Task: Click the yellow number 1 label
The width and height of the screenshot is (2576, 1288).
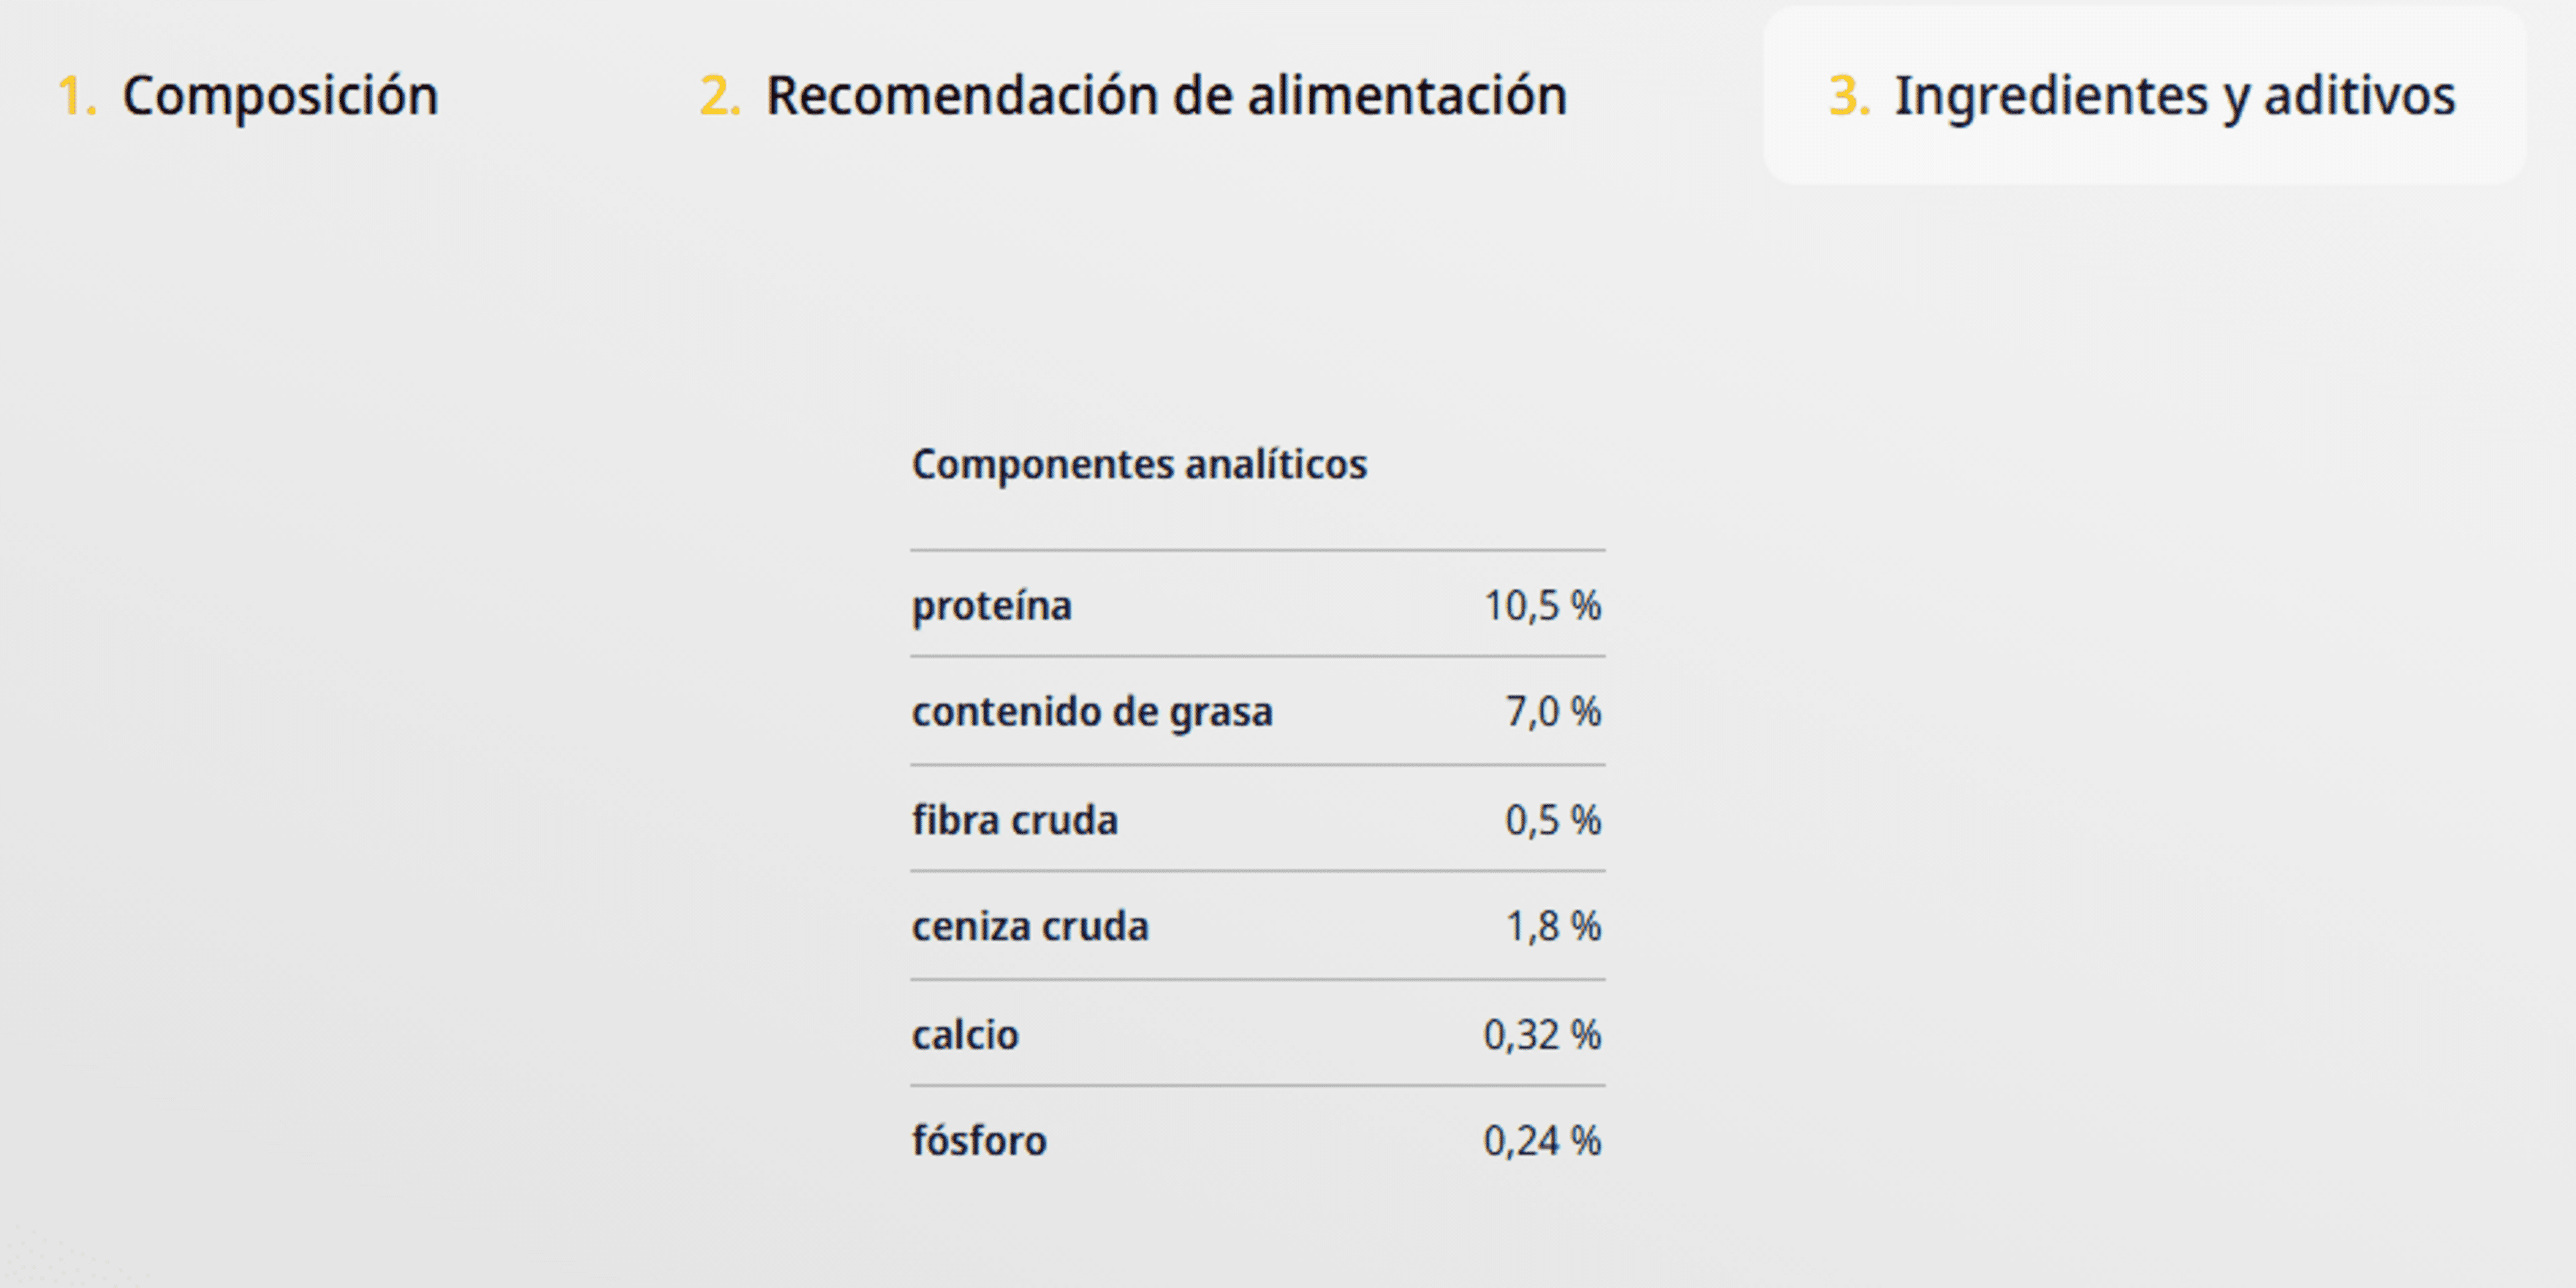Action: click(77, 96)
